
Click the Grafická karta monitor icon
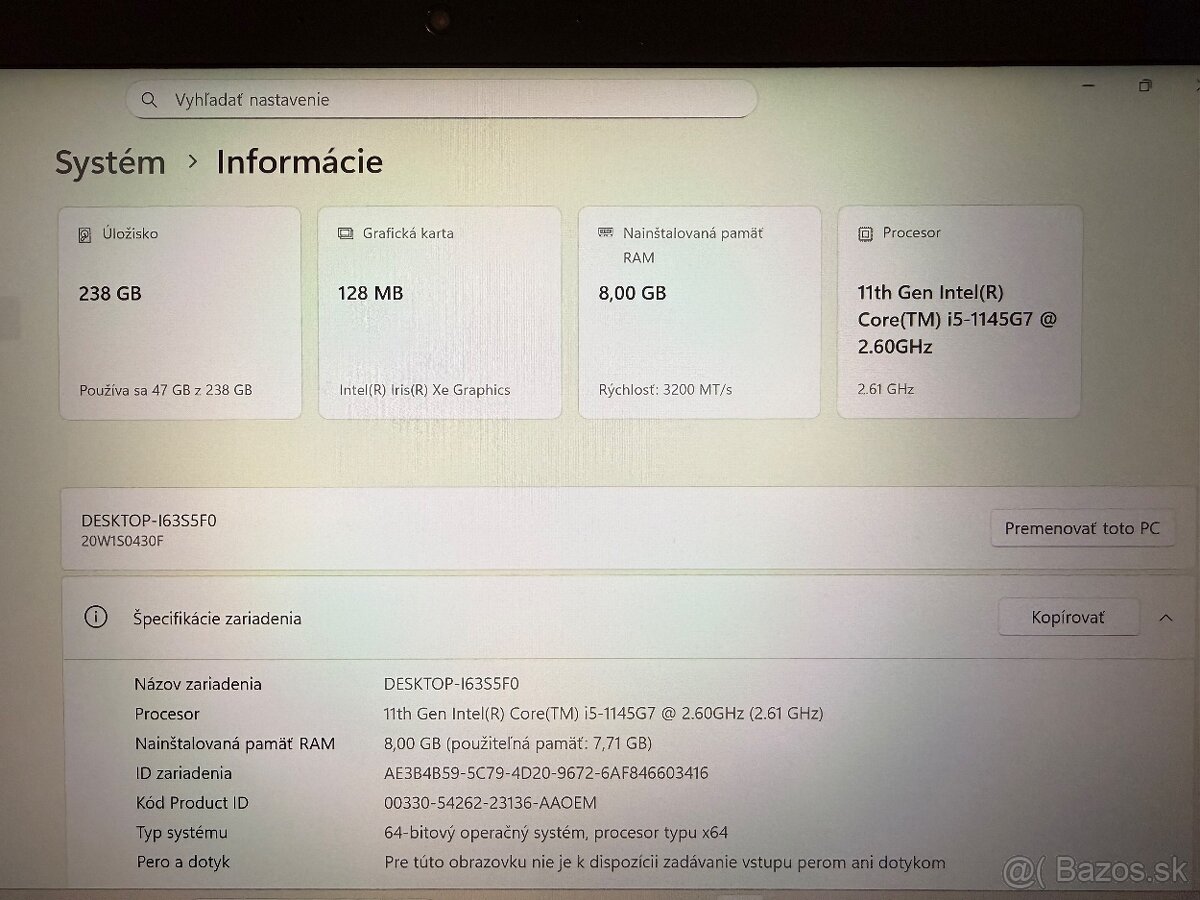click(345, 232)
